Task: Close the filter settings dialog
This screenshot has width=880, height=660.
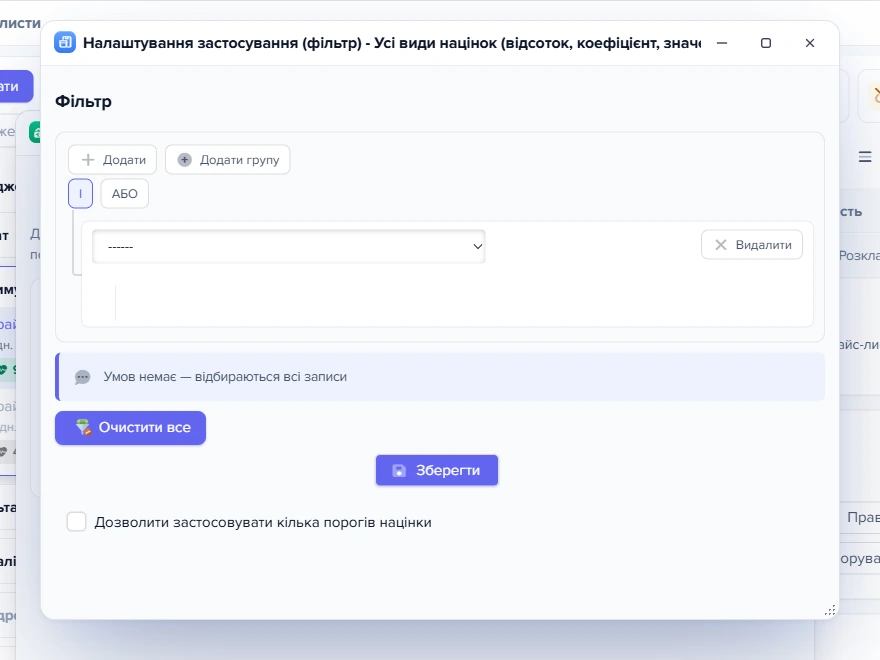Action: [x=810, y=43]
